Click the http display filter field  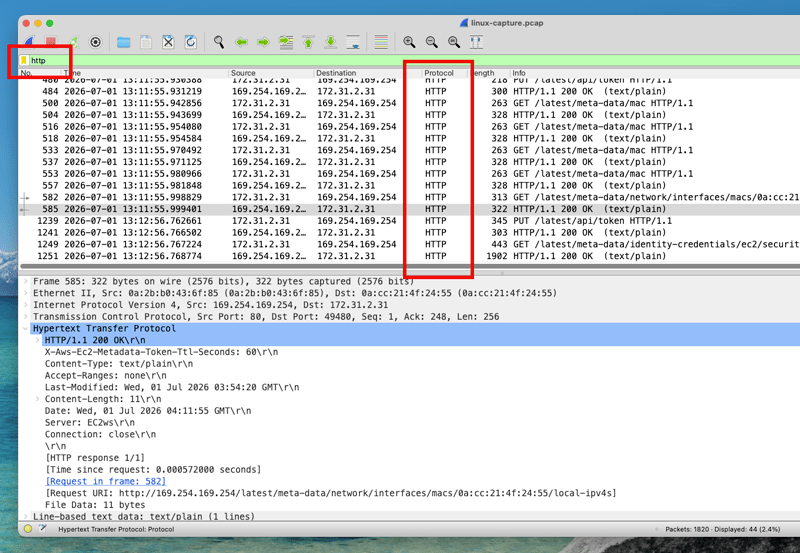click(408, 60)
